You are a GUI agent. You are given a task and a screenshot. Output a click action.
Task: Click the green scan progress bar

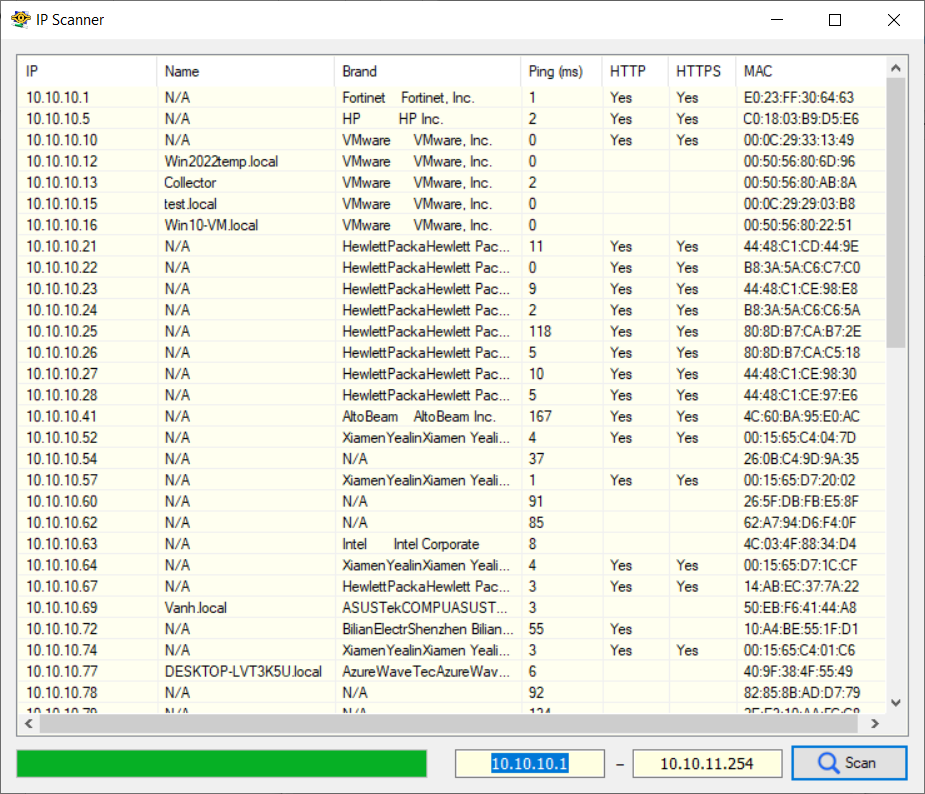coord(221,764)
